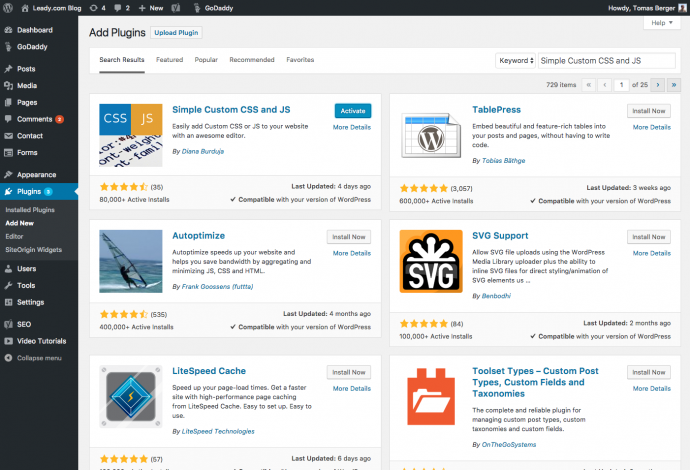The height and width of the screenshot is (470, 690).
Task: Open Media library from sidebar
Action: pos(27,85)
